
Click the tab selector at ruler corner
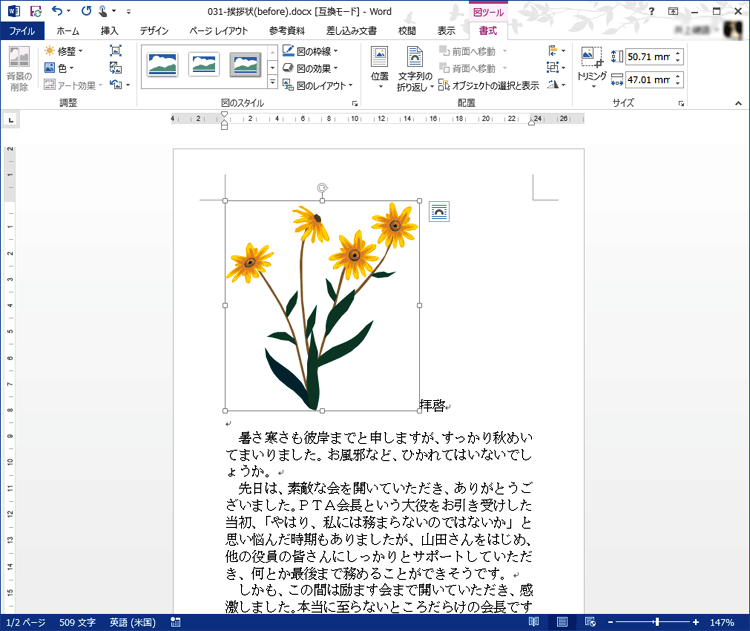pyautogui.click(x=11, y=119)
